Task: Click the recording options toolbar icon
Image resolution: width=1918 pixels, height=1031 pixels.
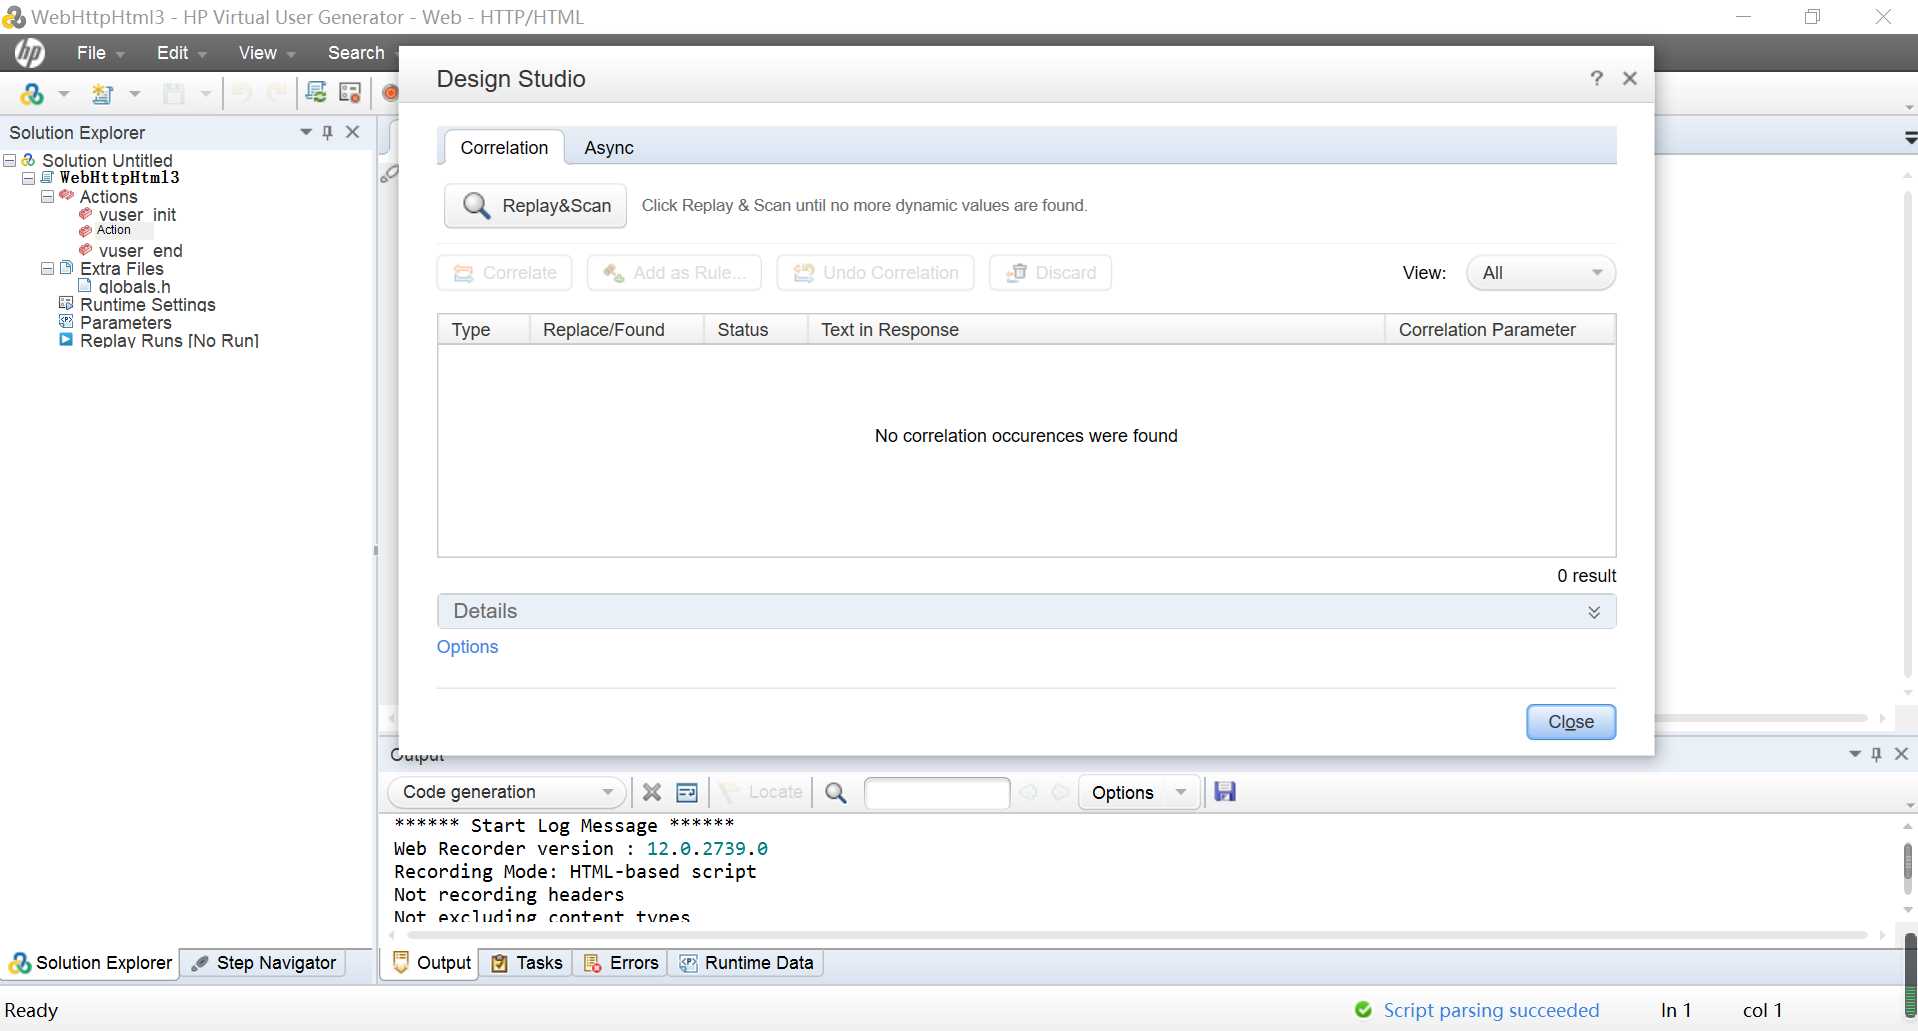Action: pos(350,93)
